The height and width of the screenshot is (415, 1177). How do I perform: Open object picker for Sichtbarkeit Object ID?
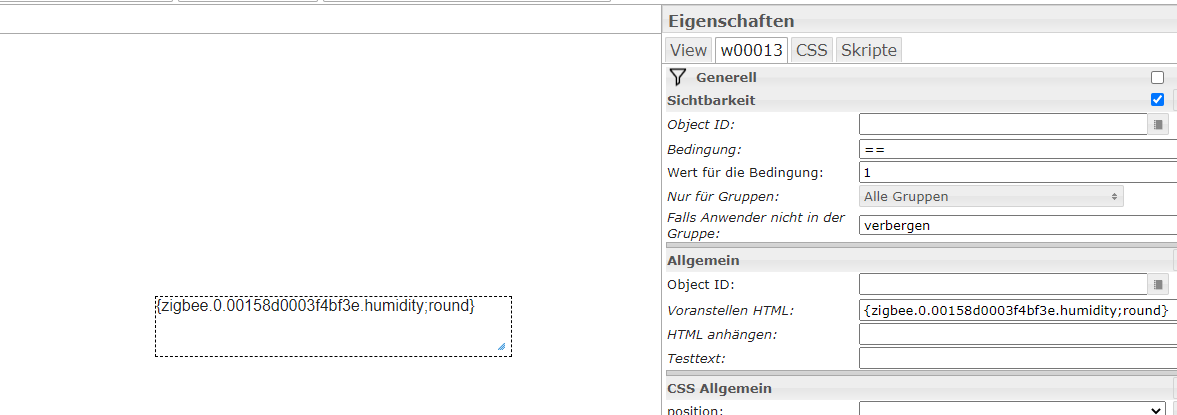[x=1157, y=124]
